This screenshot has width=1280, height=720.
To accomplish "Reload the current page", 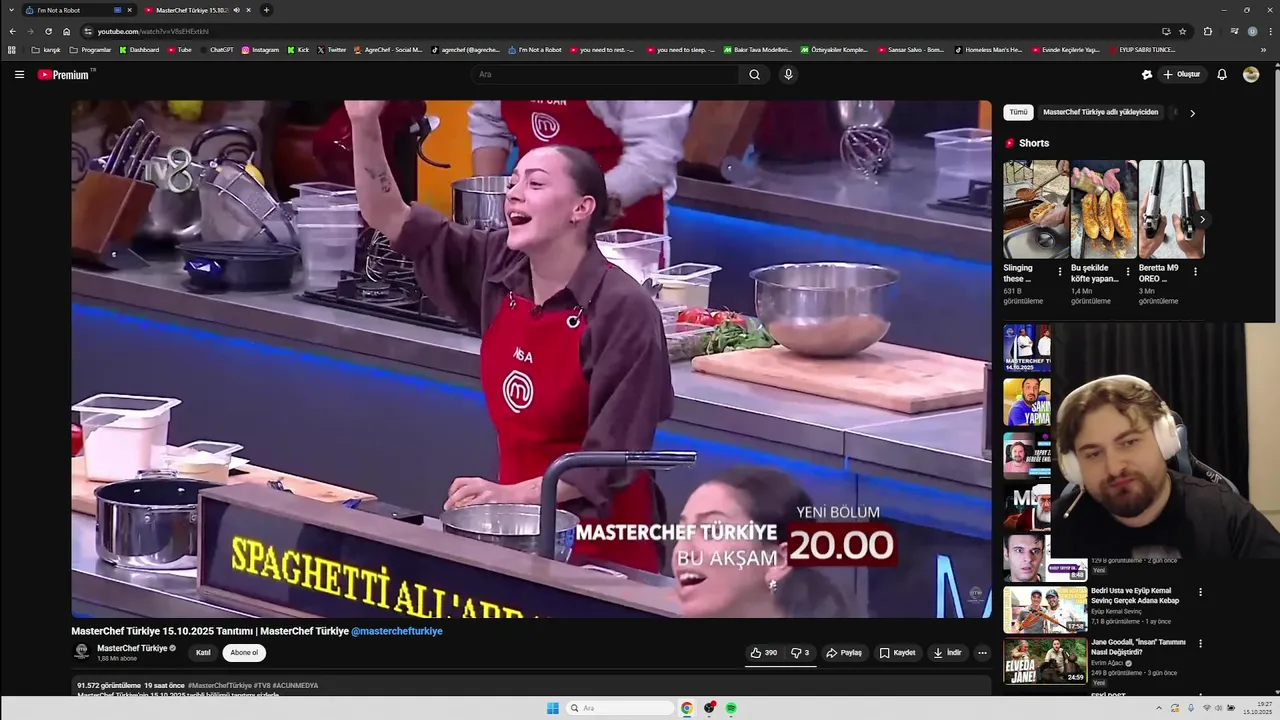I will point(48,31).
